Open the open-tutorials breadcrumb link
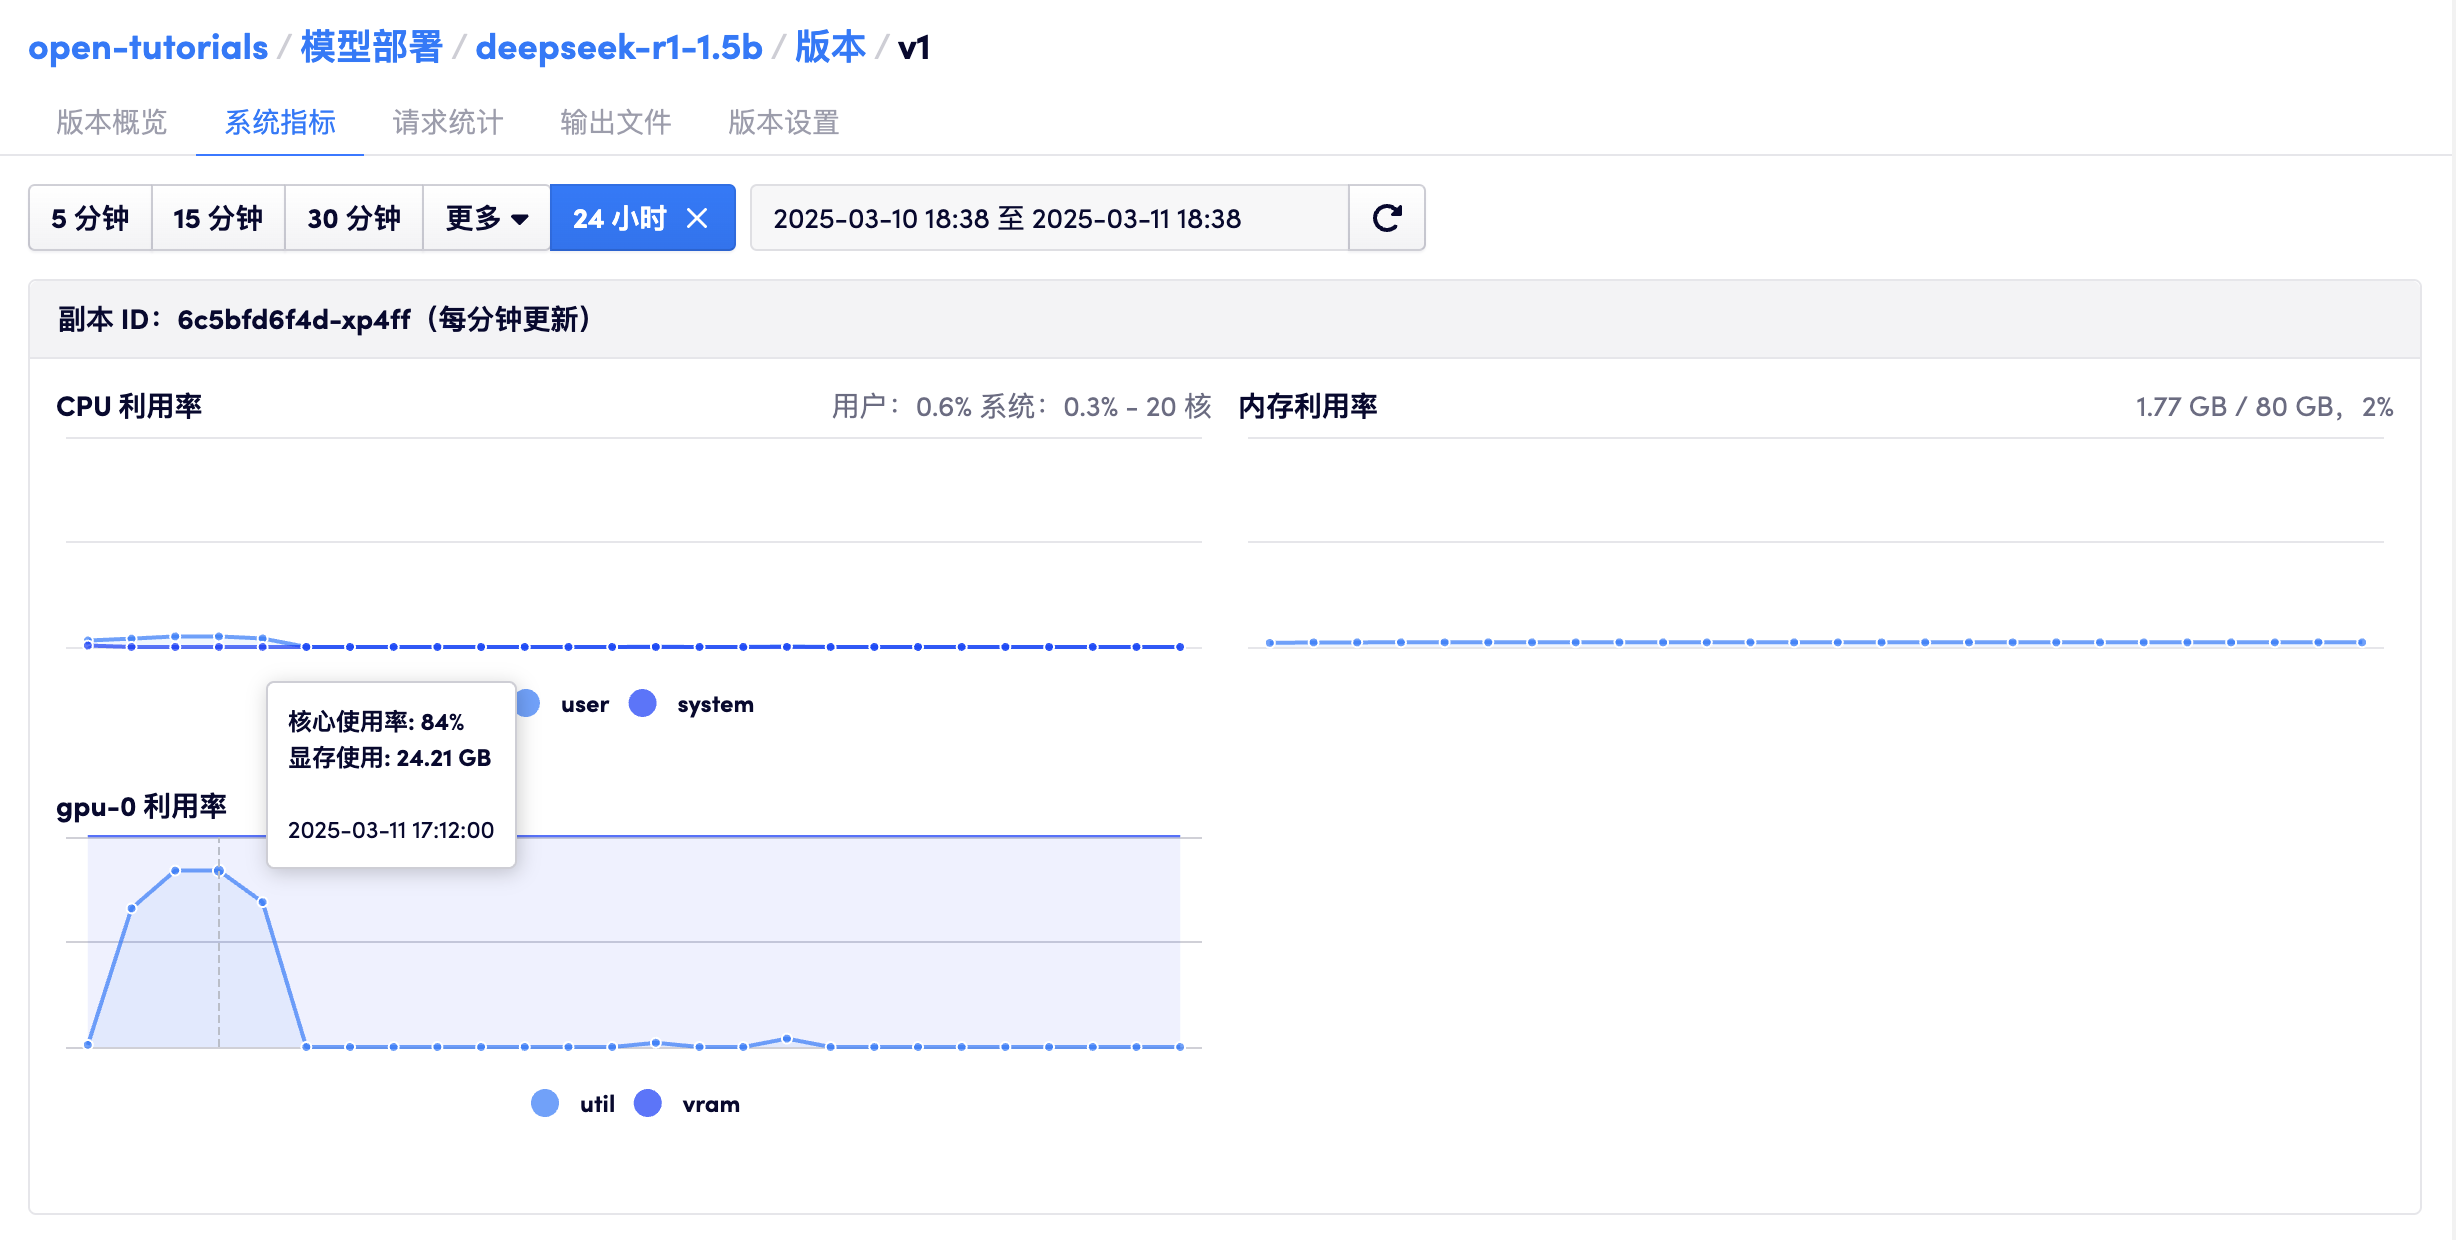The image size is (2456, 1240). click(x=146, y=46)
